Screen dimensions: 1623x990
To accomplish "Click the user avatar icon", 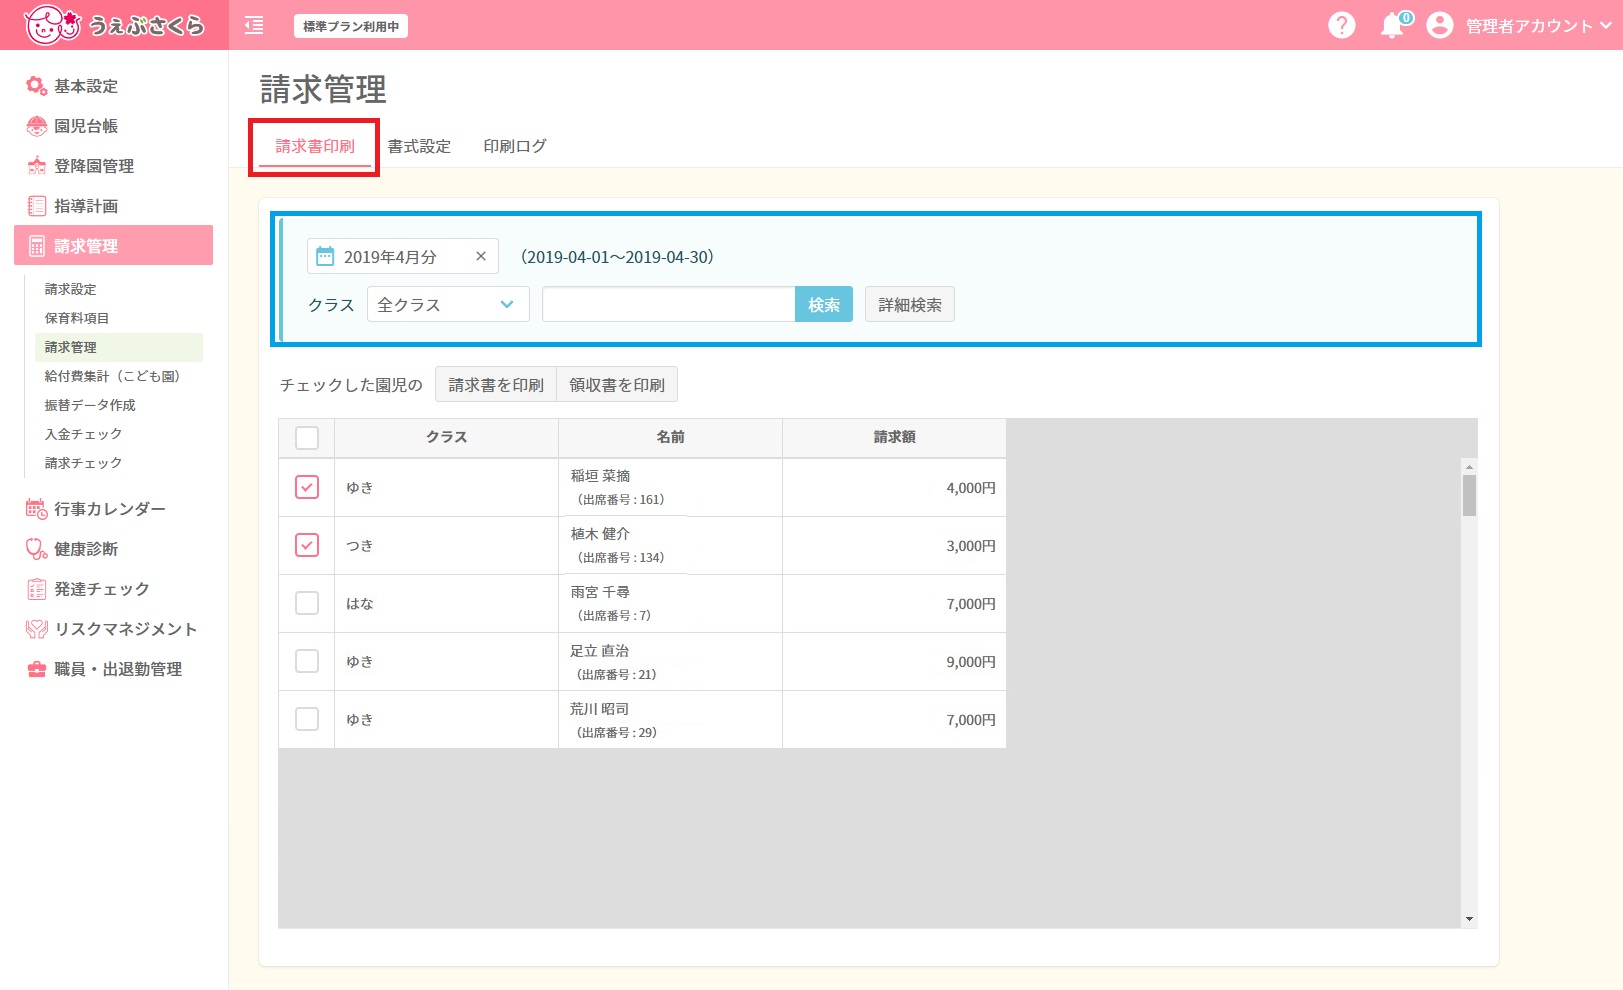I will point(1439,25).
